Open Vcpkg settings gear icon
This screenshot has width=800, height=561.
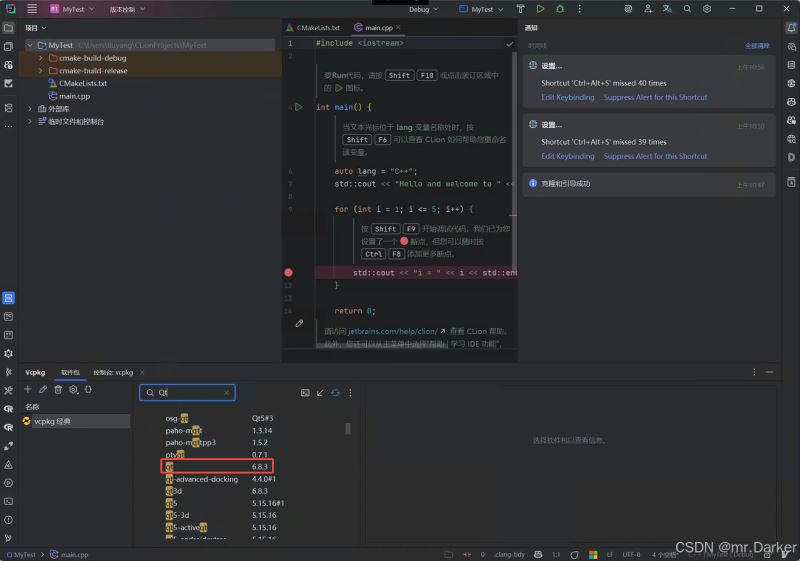click(x=73, y=389)
